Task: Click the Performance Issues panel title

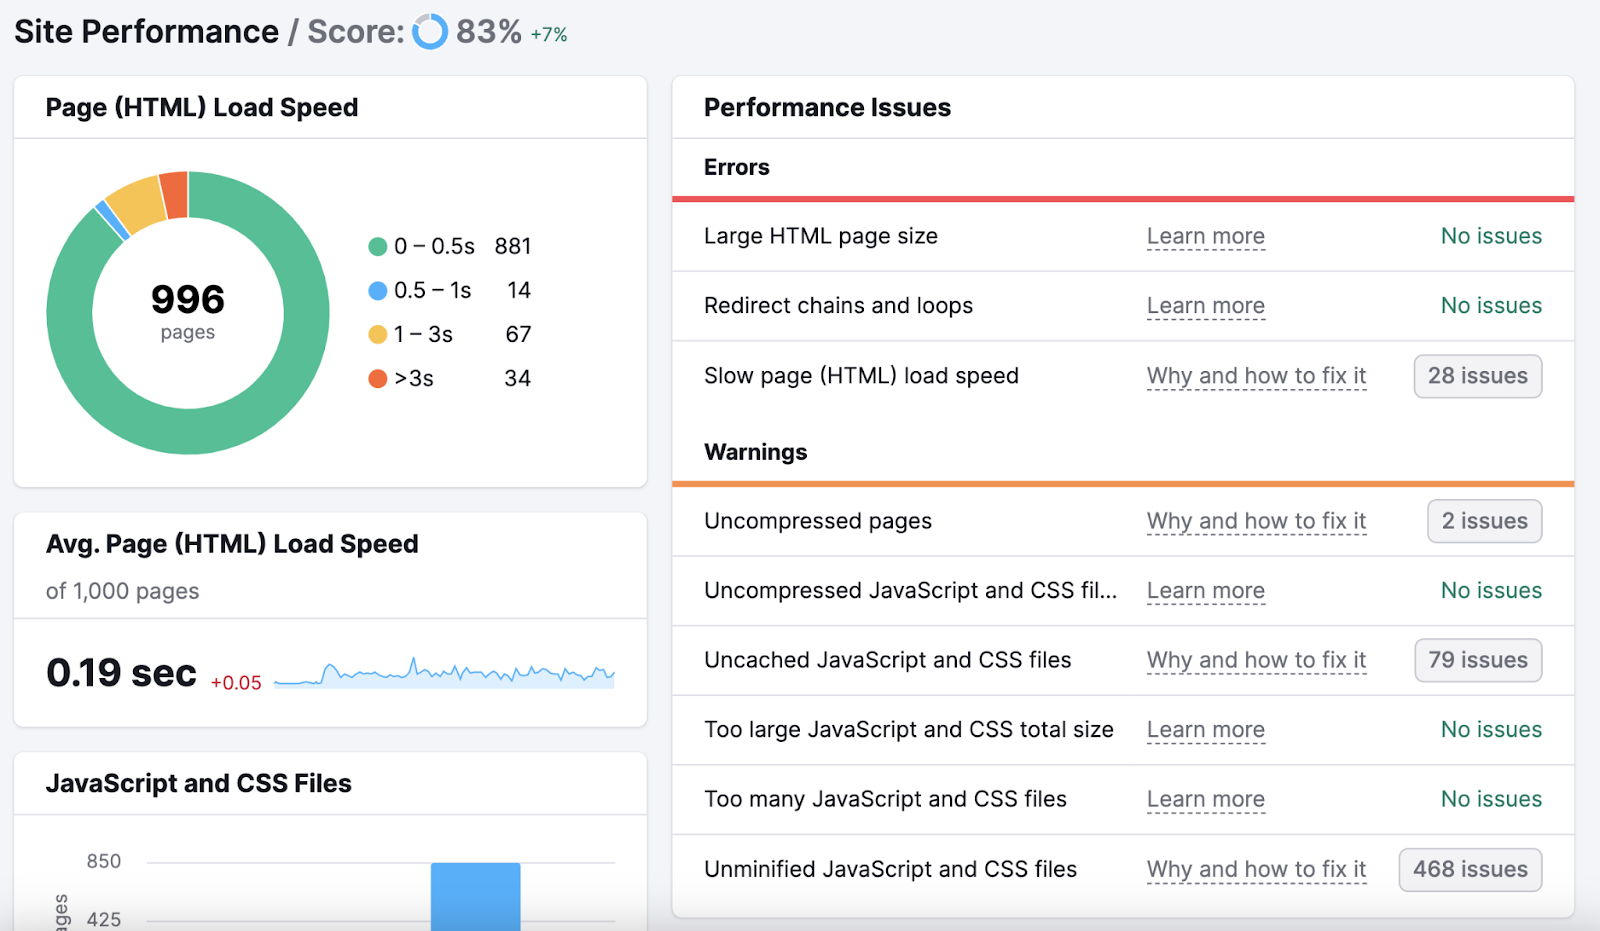Action: point(827,108)
